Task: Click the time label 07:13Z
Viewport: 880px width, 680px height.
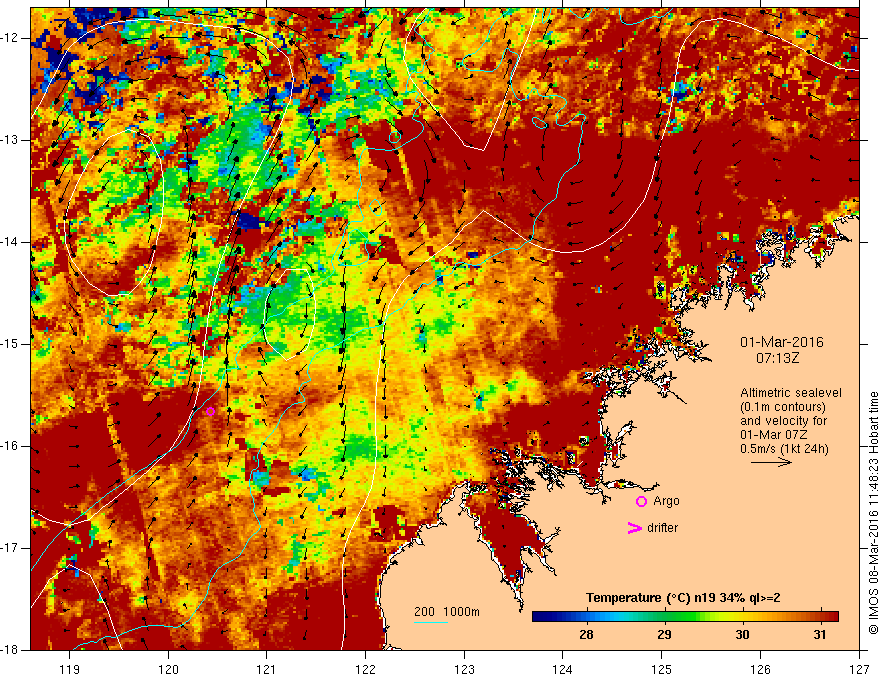Action: [x=777, y=358]
